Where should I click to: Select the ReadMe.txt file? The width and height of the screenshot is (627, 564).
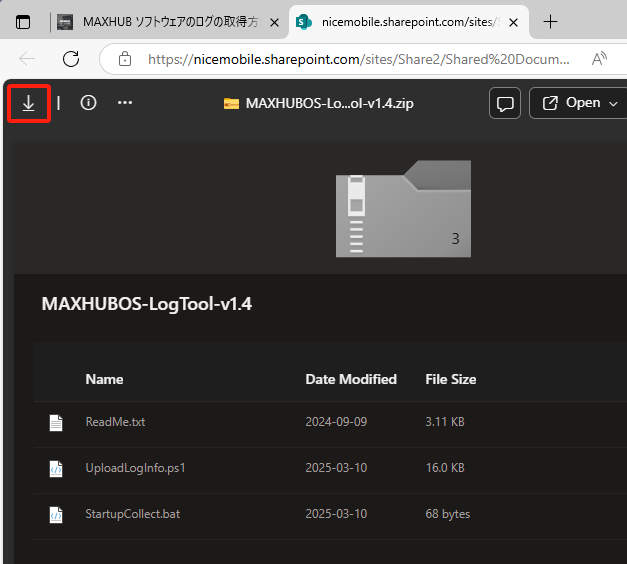pyautogui.click(x=115, y=422)
